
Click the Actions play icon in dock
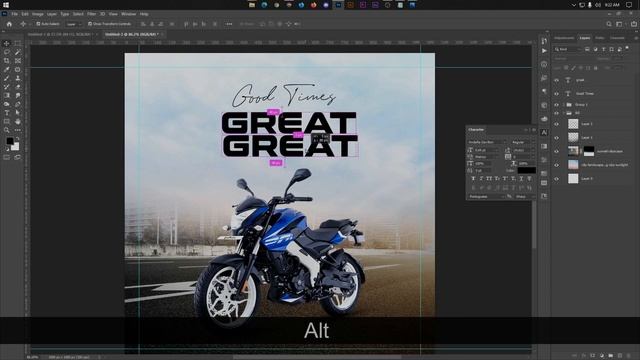[544, 51]
